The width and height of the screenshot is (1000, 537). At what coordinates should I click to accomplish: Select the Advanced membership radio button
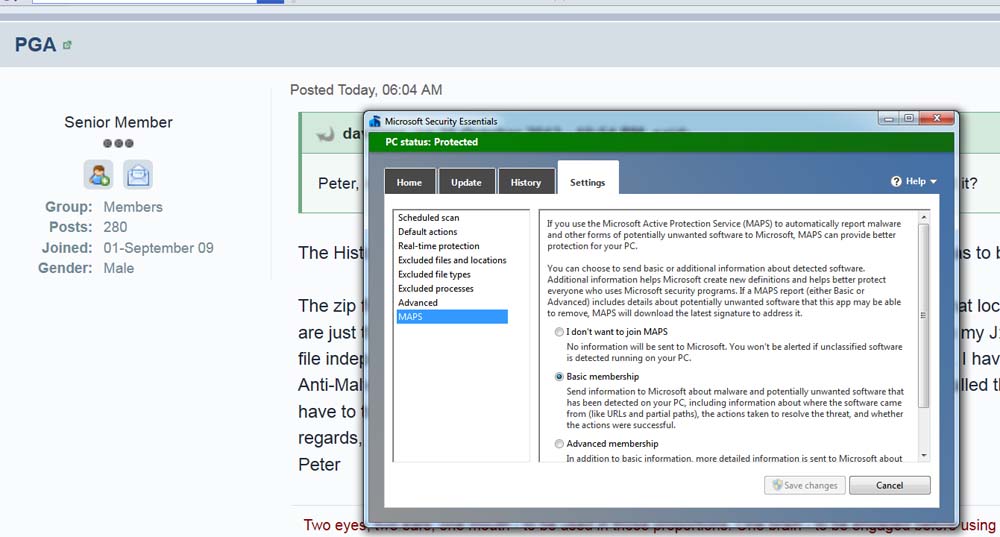click(x=558, y=443)
